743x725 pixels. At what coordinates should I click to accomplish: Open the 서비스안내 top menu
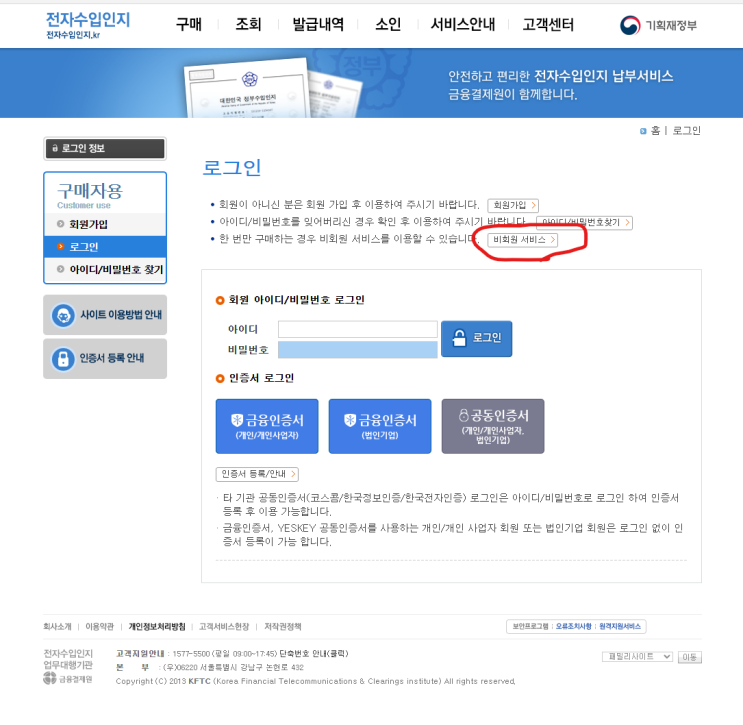pyautogui.click(x=462, y=24)
